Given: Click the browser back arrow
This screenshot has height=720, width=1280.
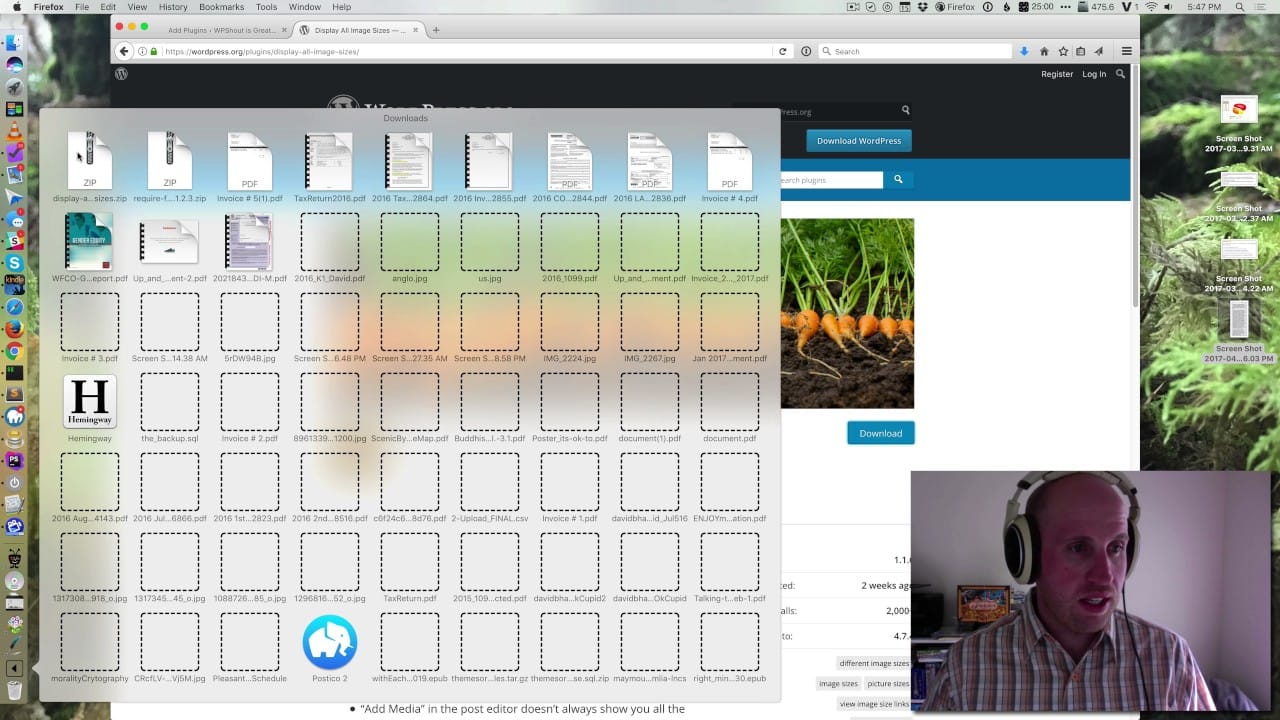Looking at the screenshot, I should [124, 51].
